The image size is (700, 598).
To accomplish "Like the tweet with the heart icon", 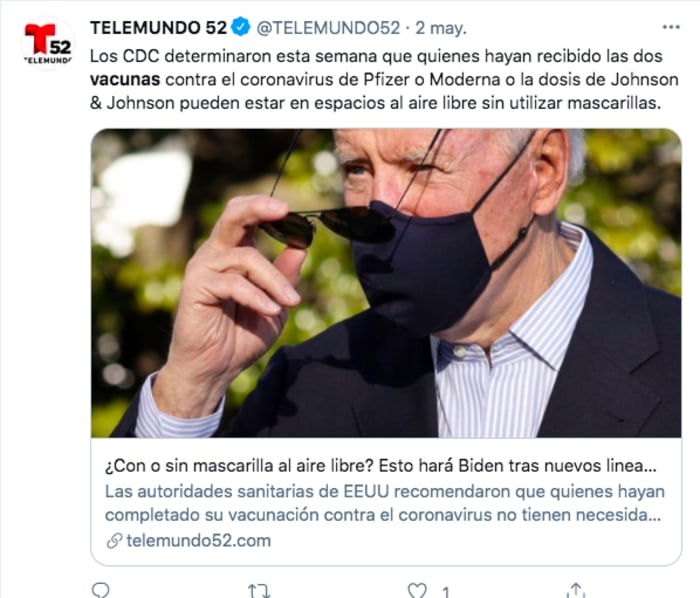I will (417, 591).
